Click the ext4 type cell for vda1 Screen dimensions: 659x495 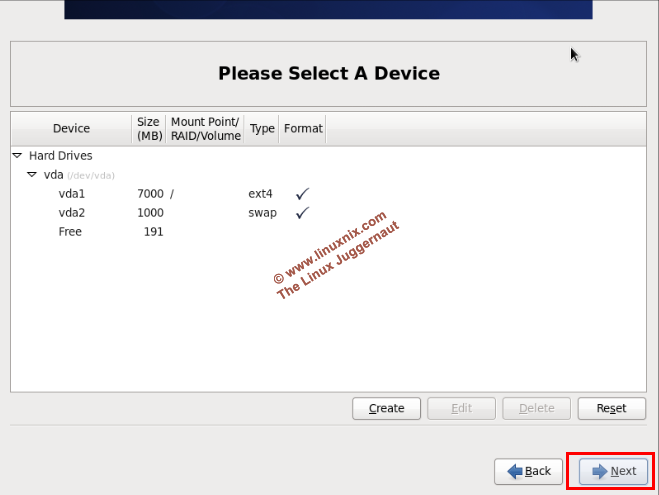pos(260,194)
